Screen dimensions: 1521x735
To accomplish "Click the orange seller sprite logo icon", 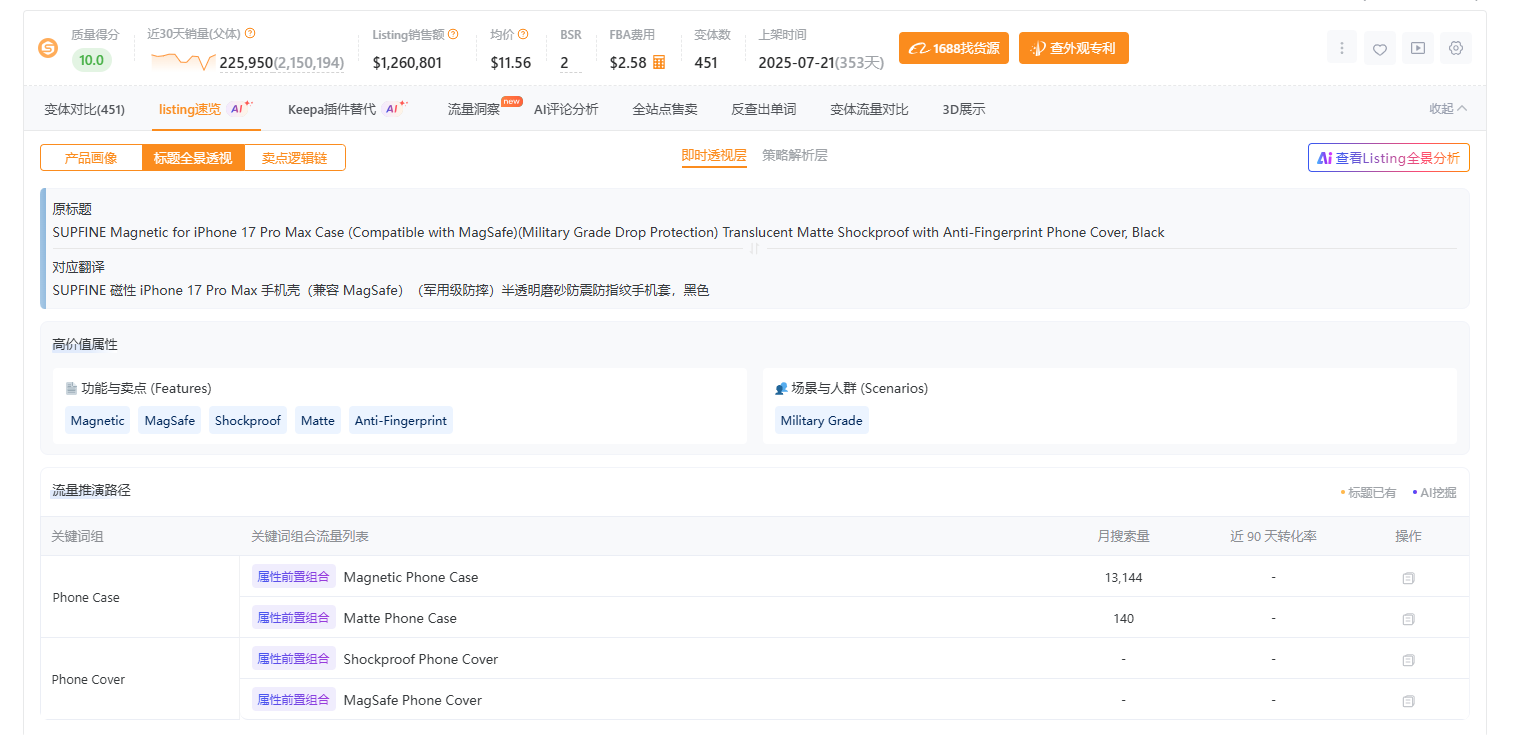I will coord(48,48).
